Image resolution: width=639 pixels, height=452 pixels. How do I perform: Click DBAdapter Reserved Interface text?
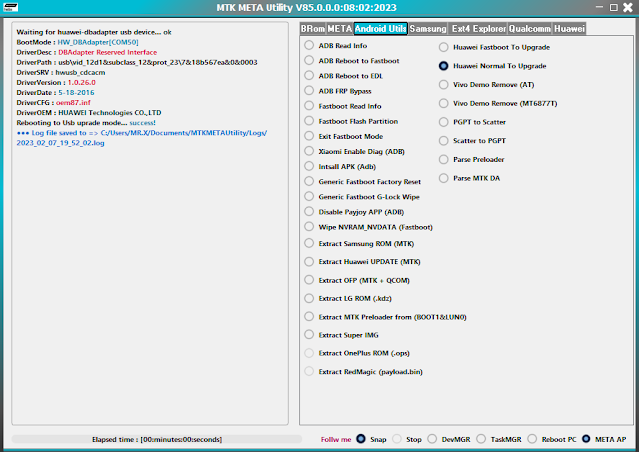point(108,52)
